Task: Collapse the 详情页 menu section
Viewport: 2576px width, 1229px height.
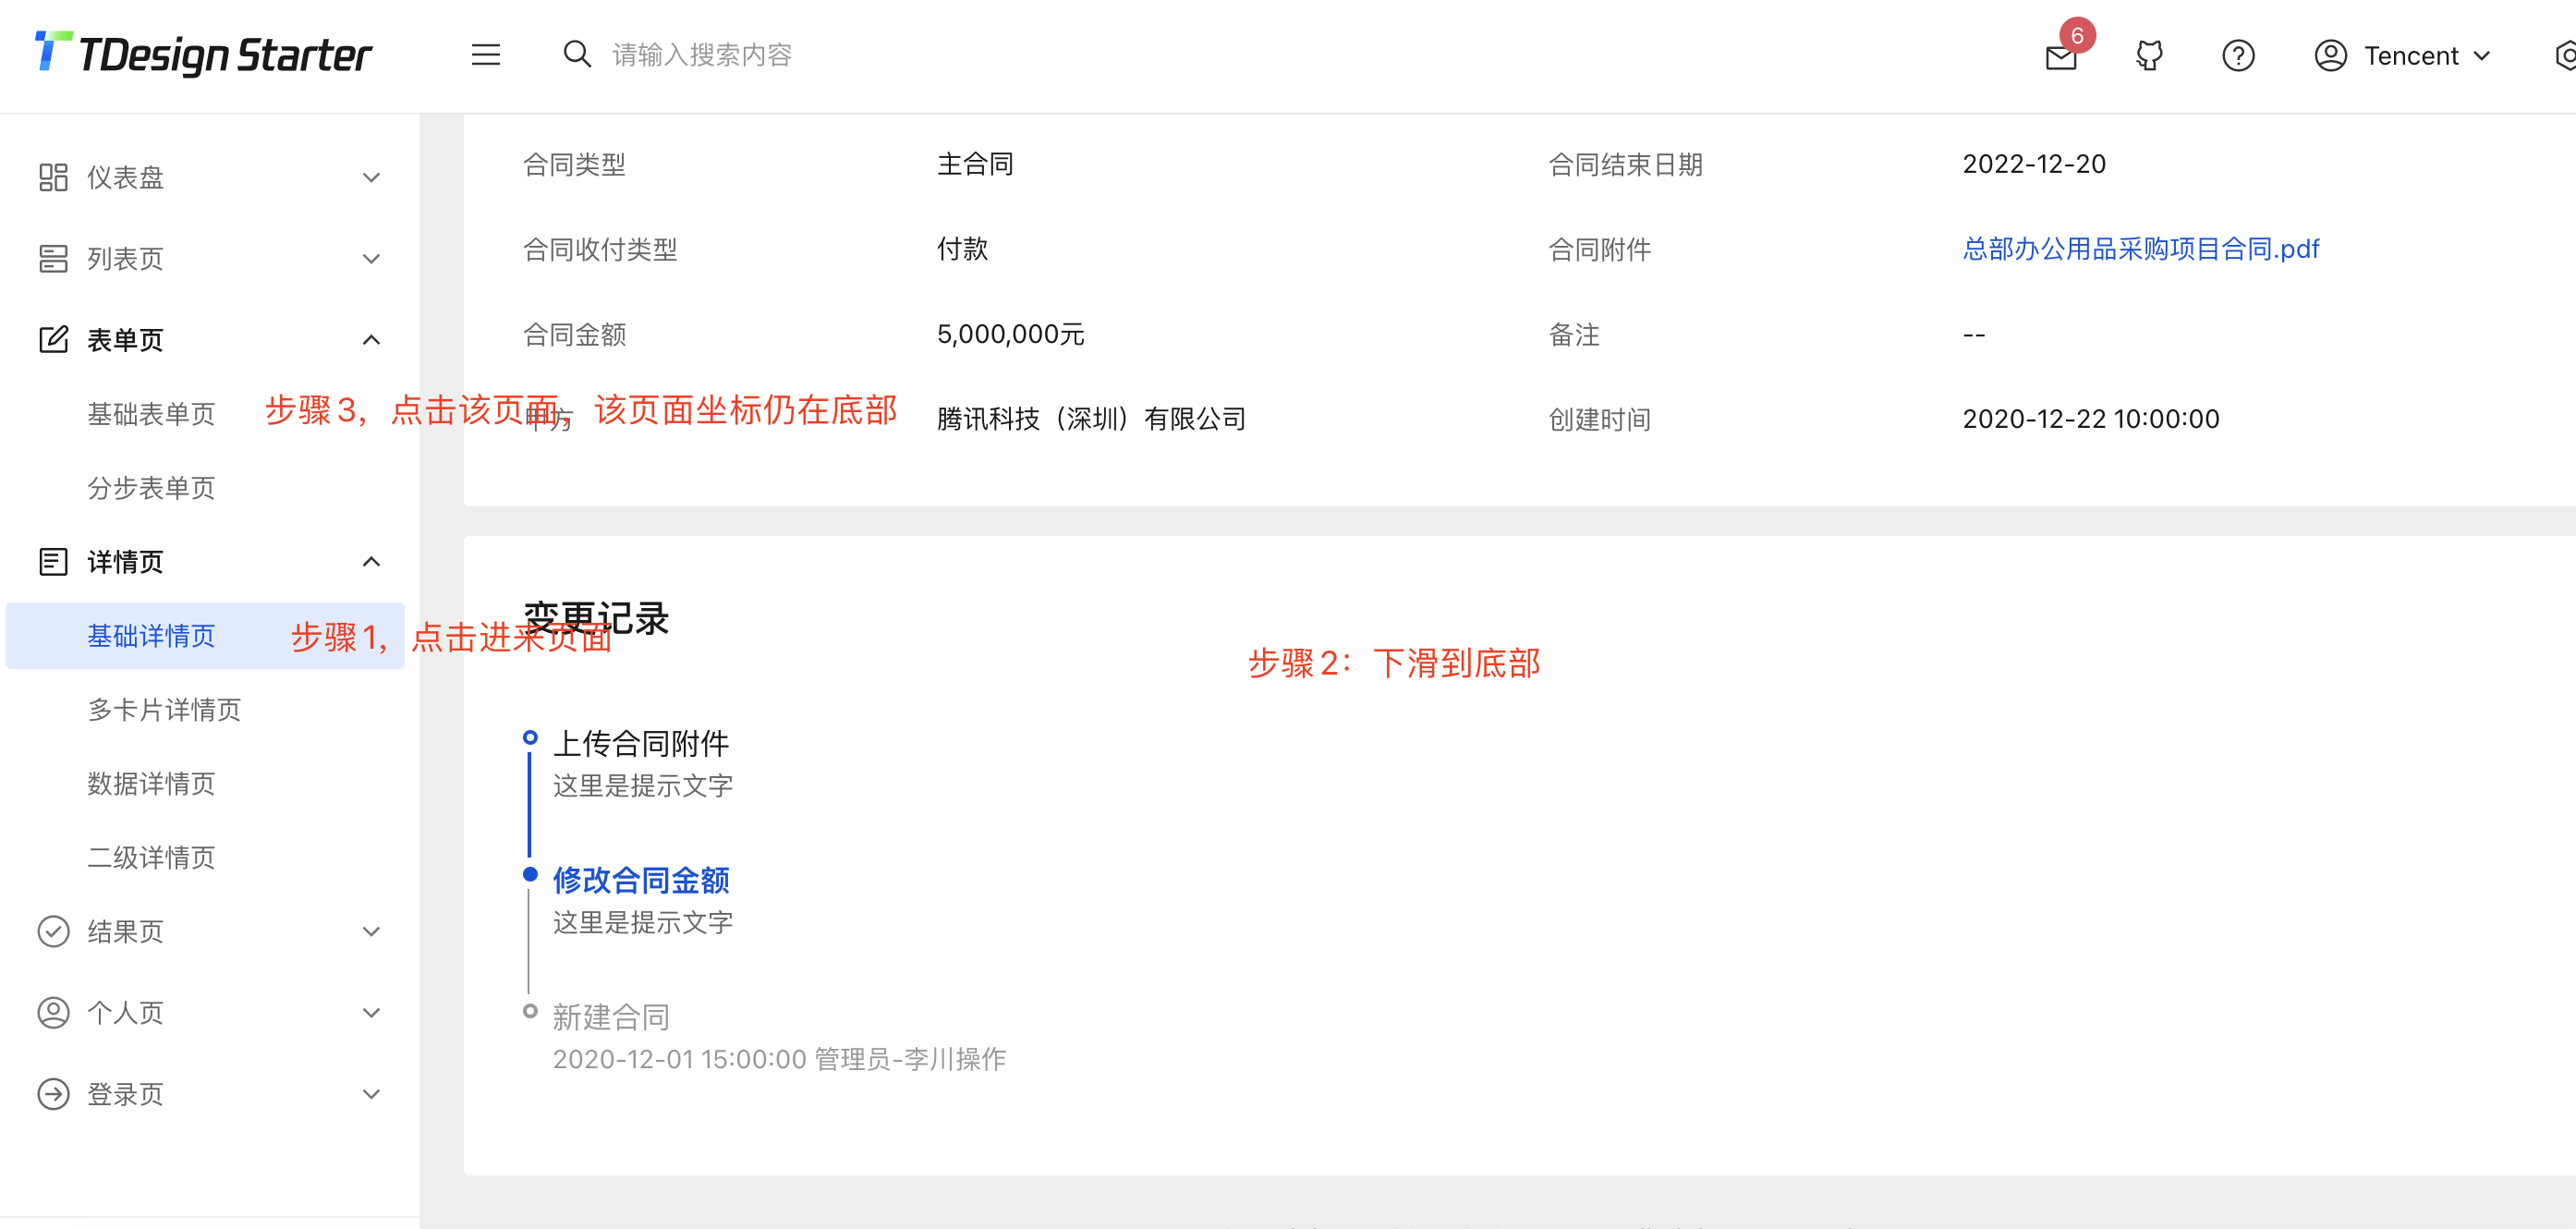Action: pyautogui.click(x=372, y=562)
